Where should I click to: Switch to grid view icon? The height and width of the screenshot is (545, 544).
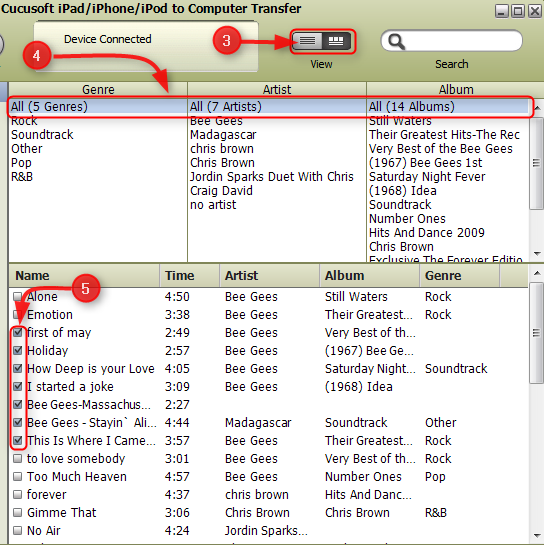click(336, 41)
